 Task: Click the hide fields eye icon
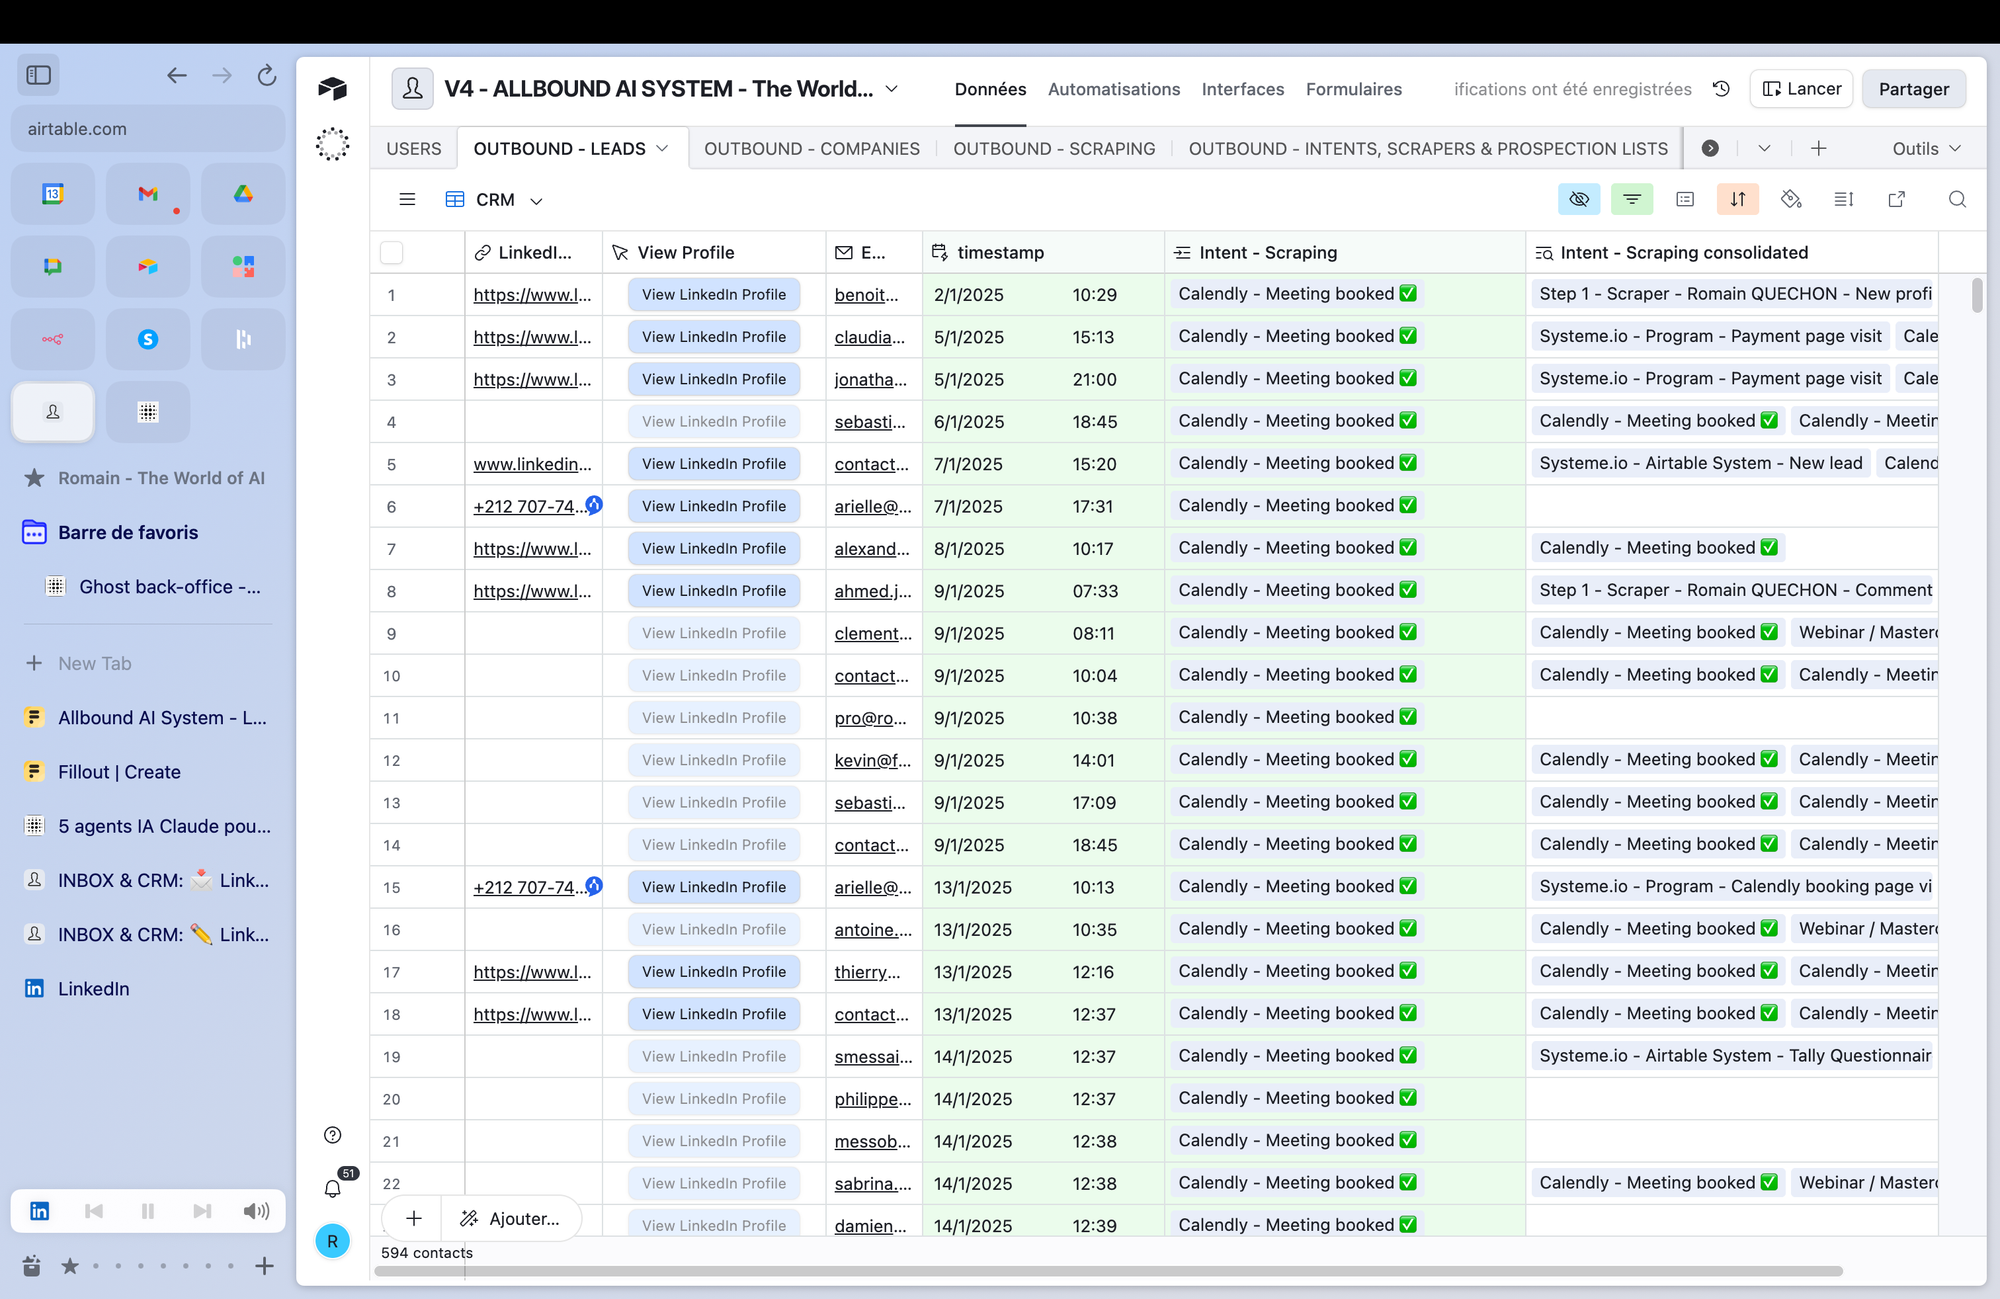click(x=1579, y=200)
